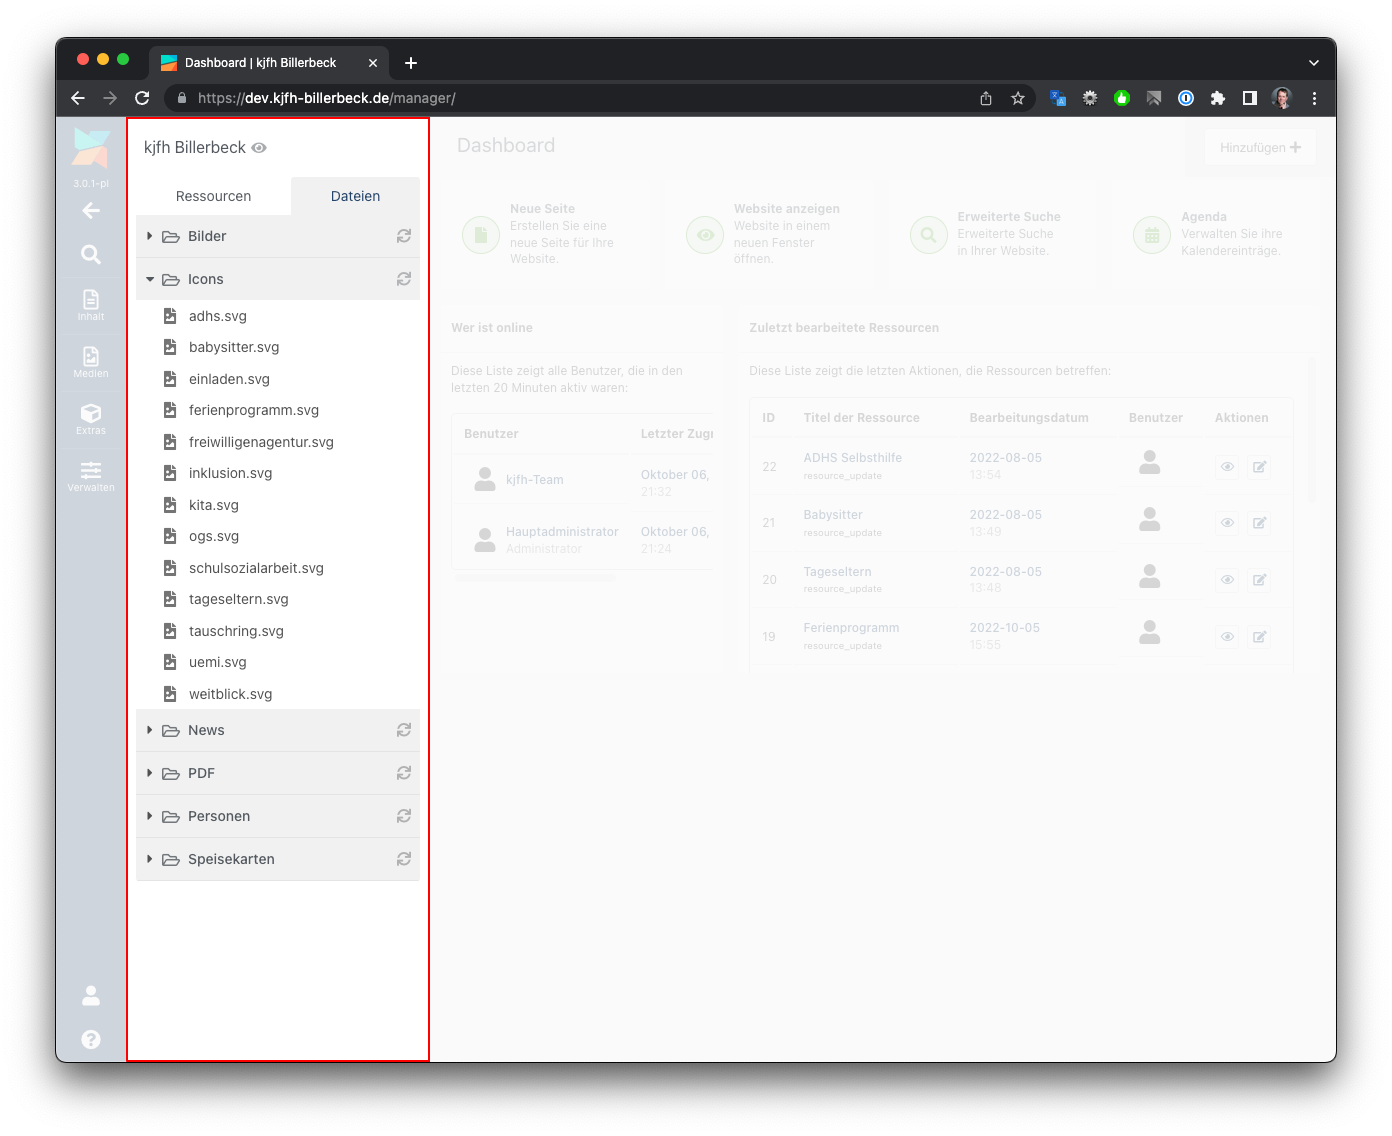Click the user profile icon in sidebar
Screen dimensions: 1392x1136
(x=91, y=995)
